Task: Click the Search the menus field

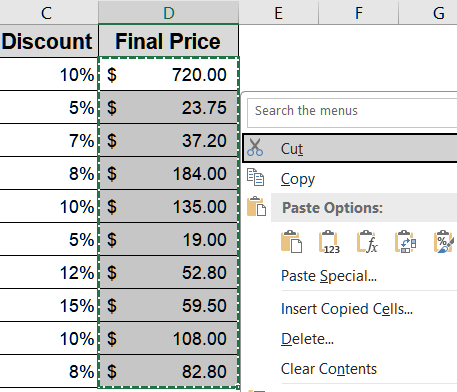Action: point(352,113)
